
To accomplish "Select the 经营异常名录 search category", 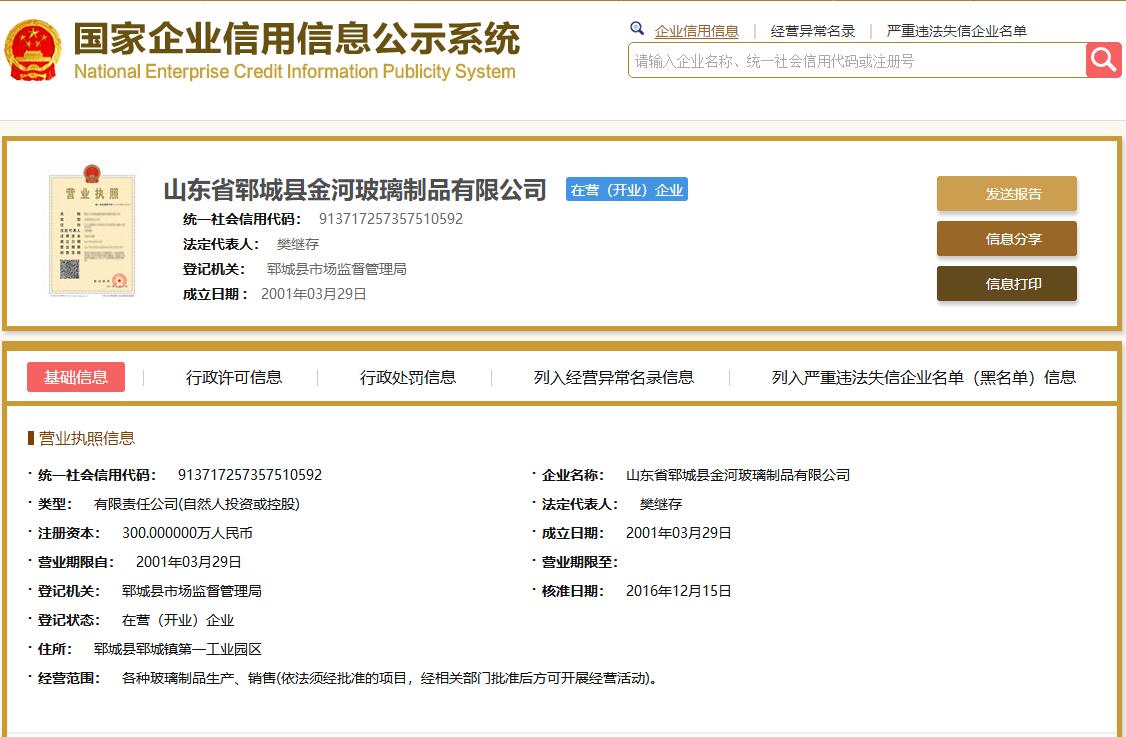I will [812, 31].
